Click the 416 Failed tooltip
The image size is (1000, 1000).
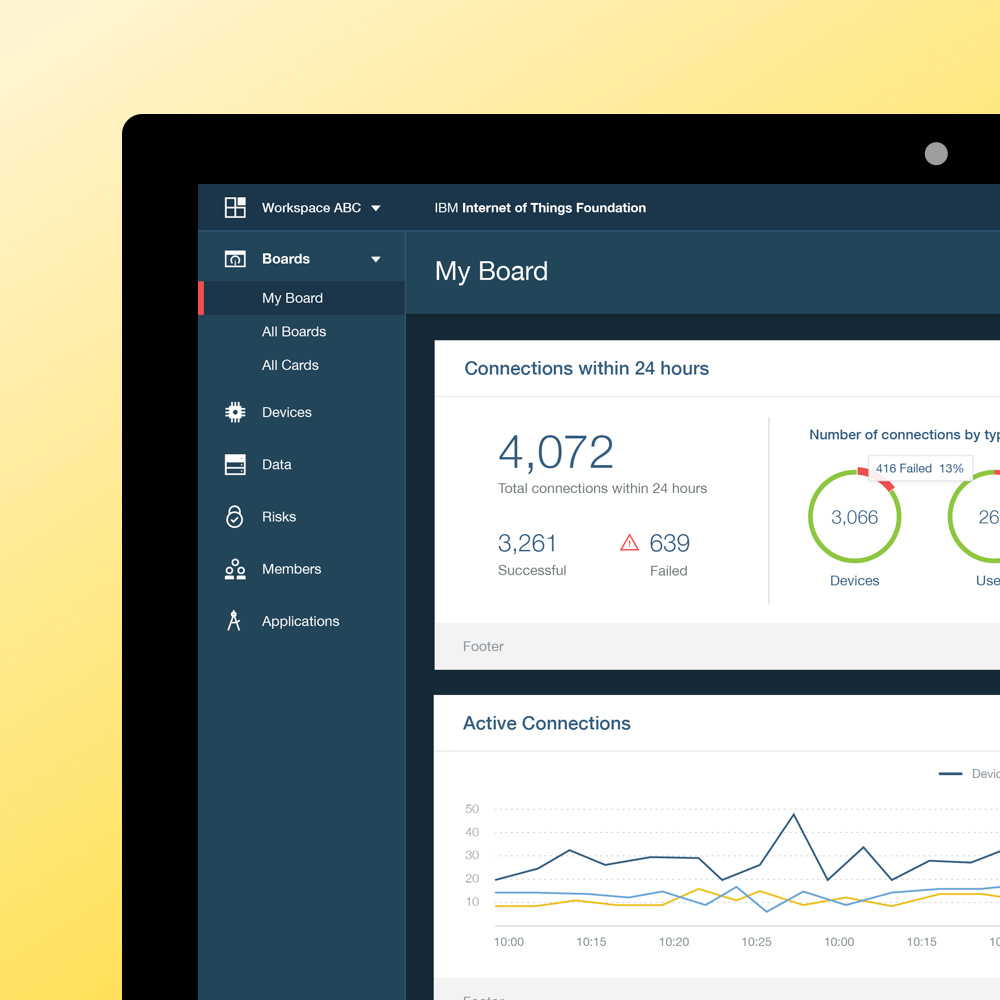[919, 468]
